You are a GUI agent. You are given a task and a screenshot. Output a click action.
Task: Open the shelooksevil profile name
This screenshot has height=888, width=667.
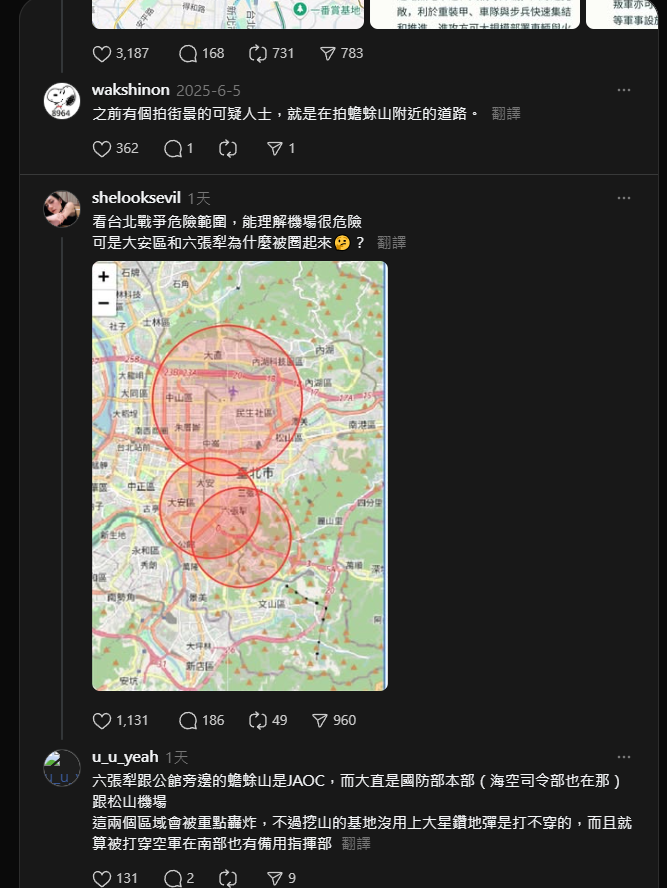pos(136,198)
